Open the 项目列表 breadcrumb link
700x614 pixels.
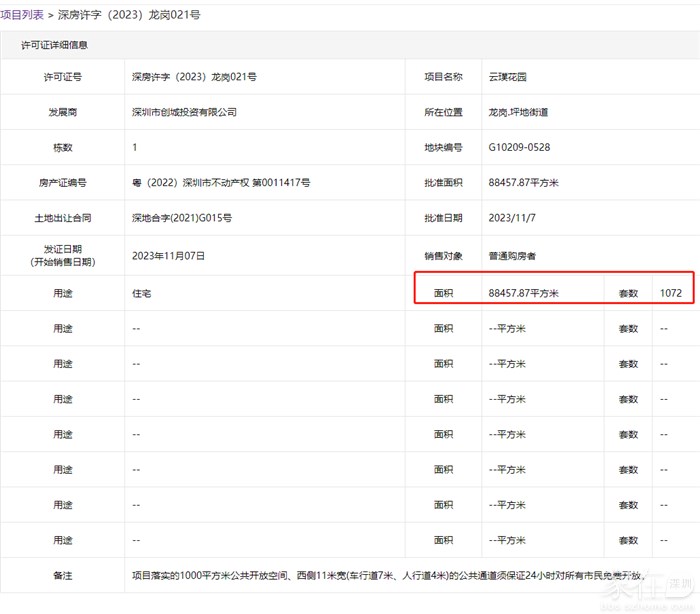[x=22, y=15]
